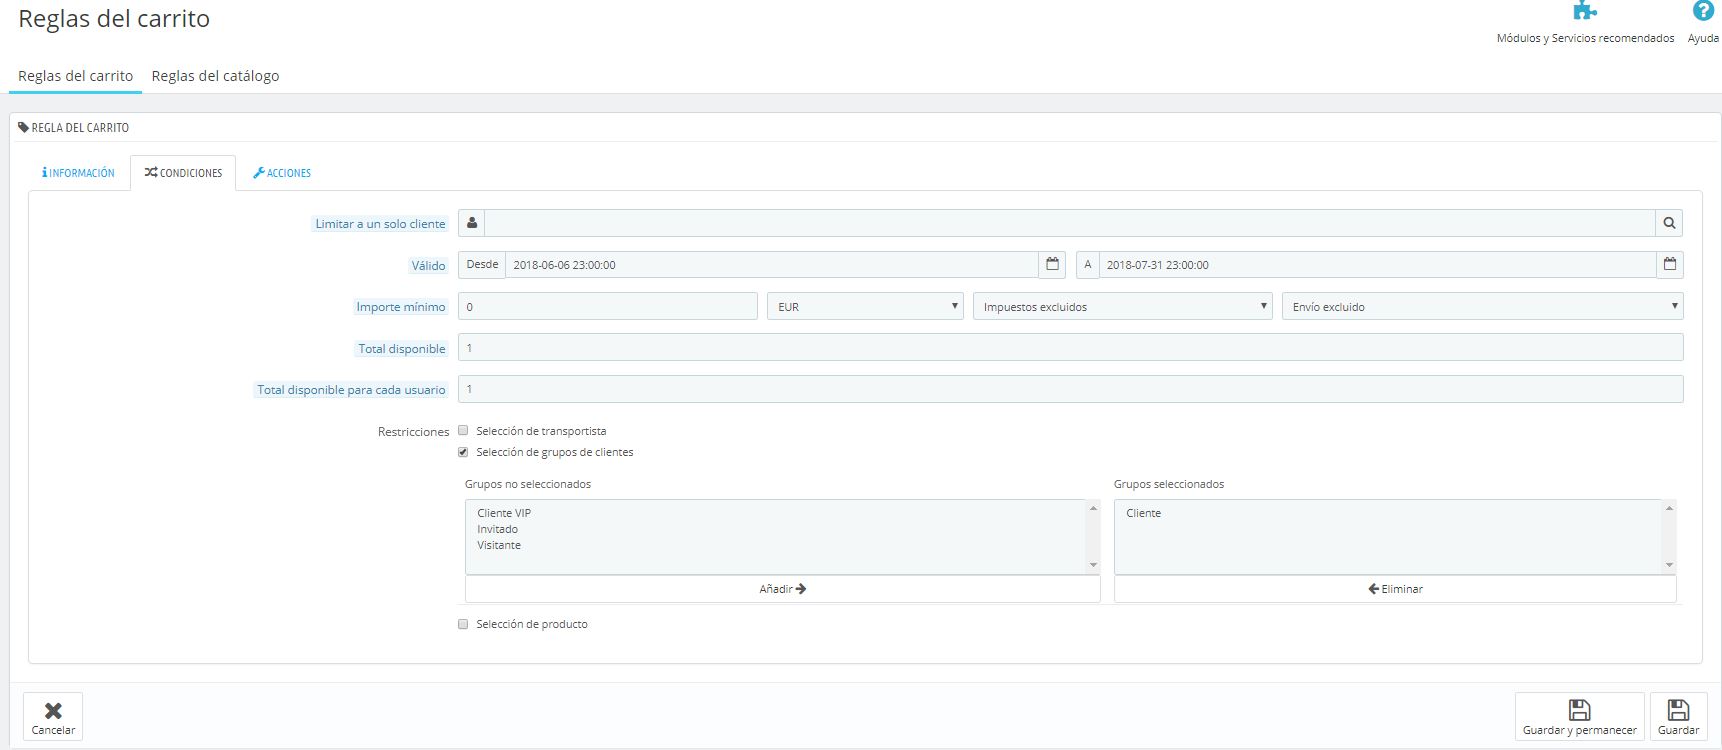Click the Total disponible field
The image size is (1722, 750).
click(1071, 348)
